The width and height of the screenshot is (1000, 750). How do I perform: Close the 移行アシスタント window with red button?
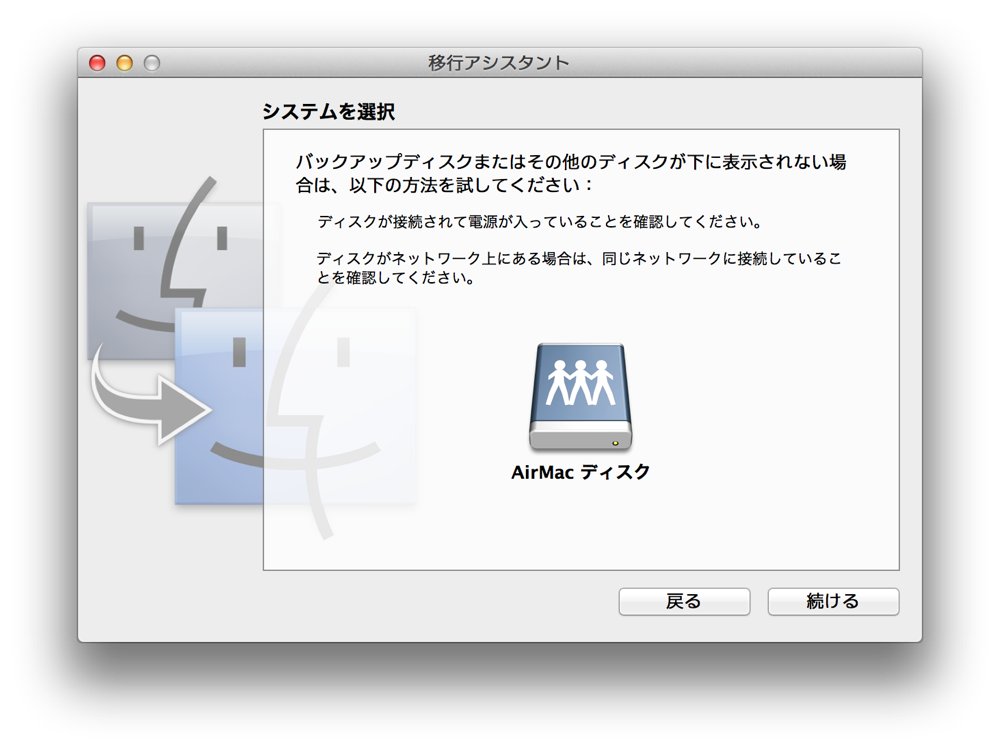point(97,62)
